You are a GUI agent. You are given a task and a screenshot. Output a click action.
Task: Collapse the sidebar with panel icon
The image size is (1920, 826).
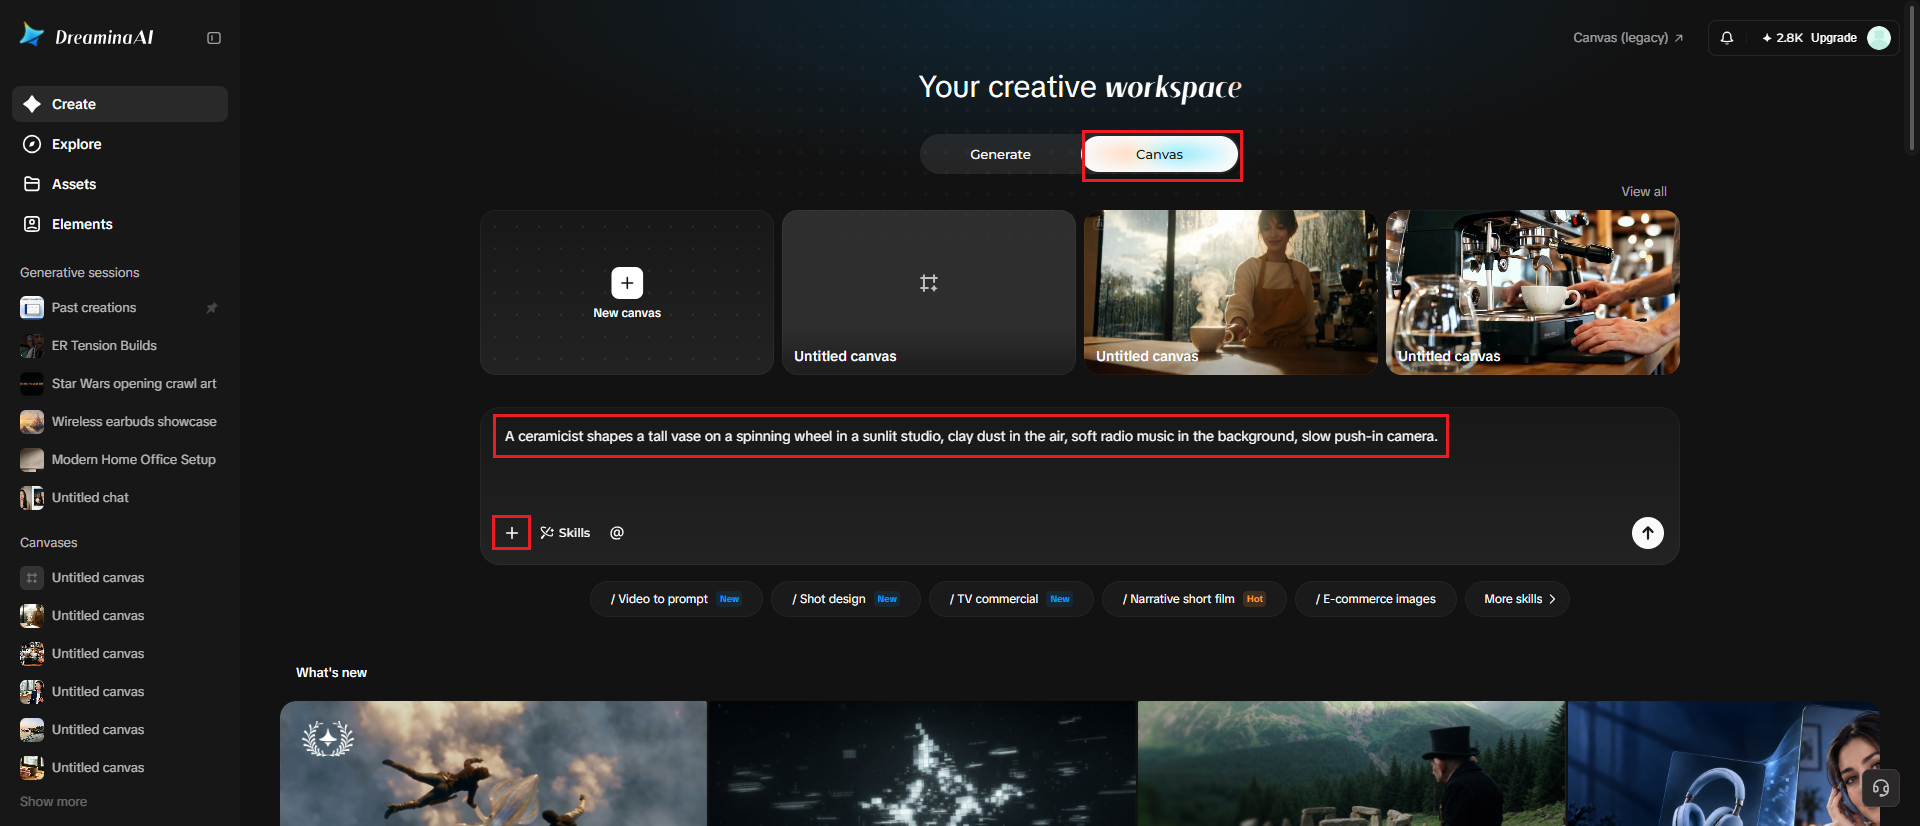click(214, 38)
